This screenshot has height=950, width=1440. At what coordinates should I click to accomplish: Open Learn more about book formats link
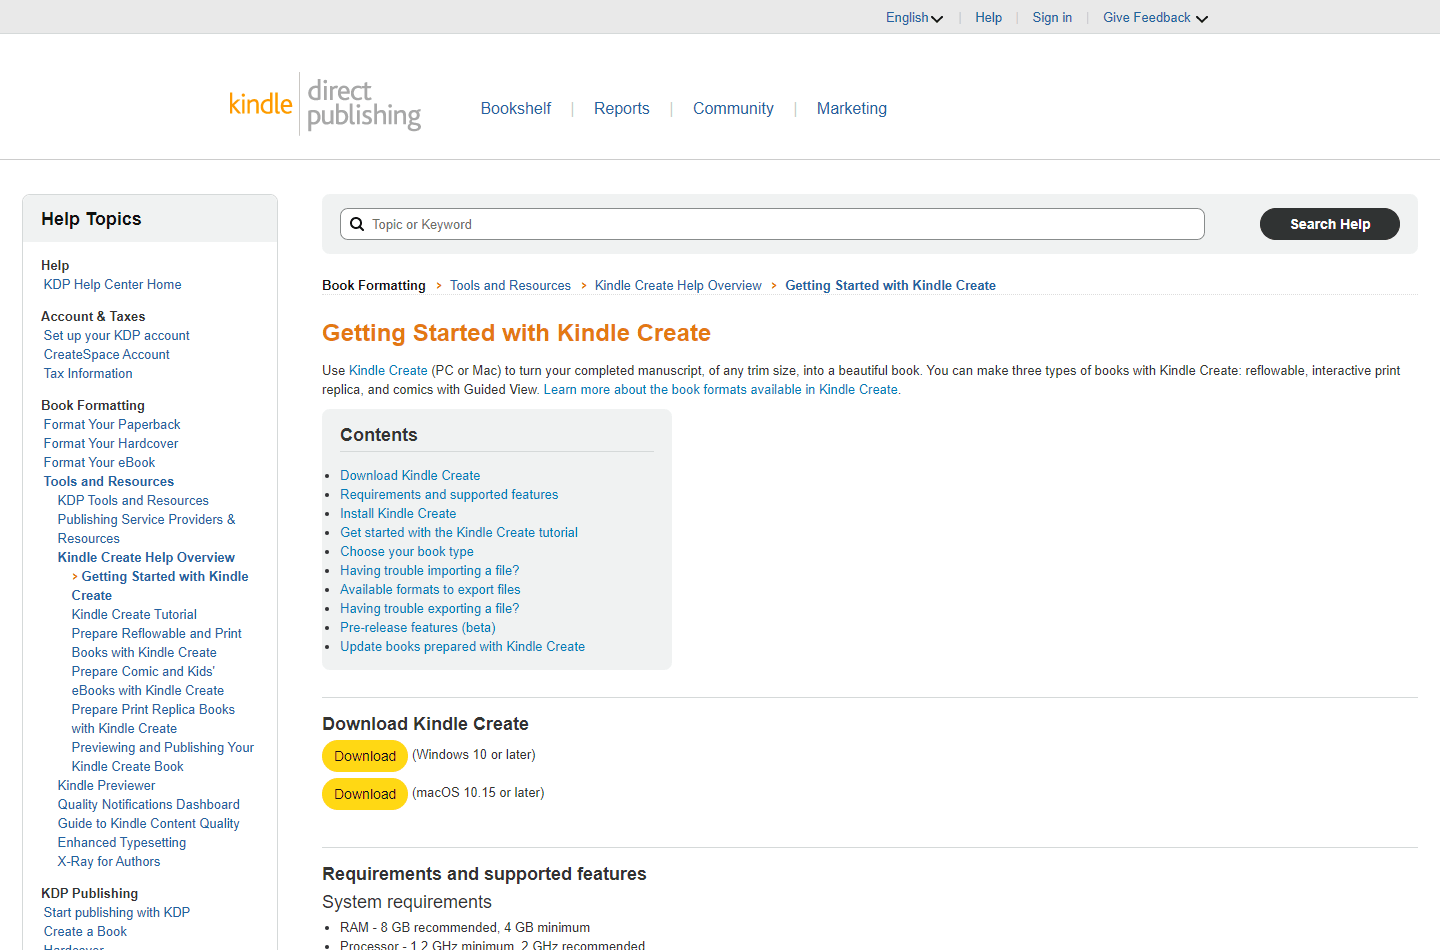(722, 389)
